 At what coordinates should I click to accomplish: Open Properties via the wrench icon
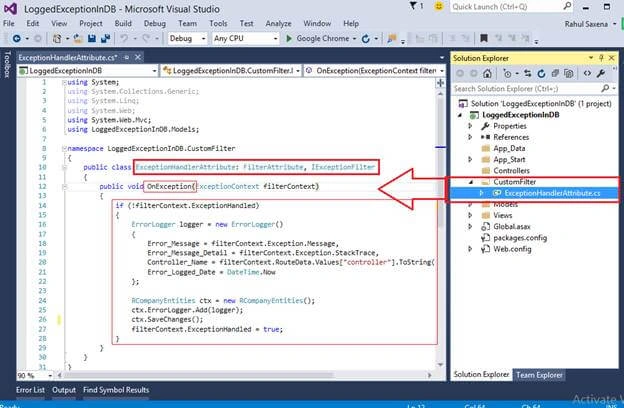pyautogui.click(x=601, y=74)
